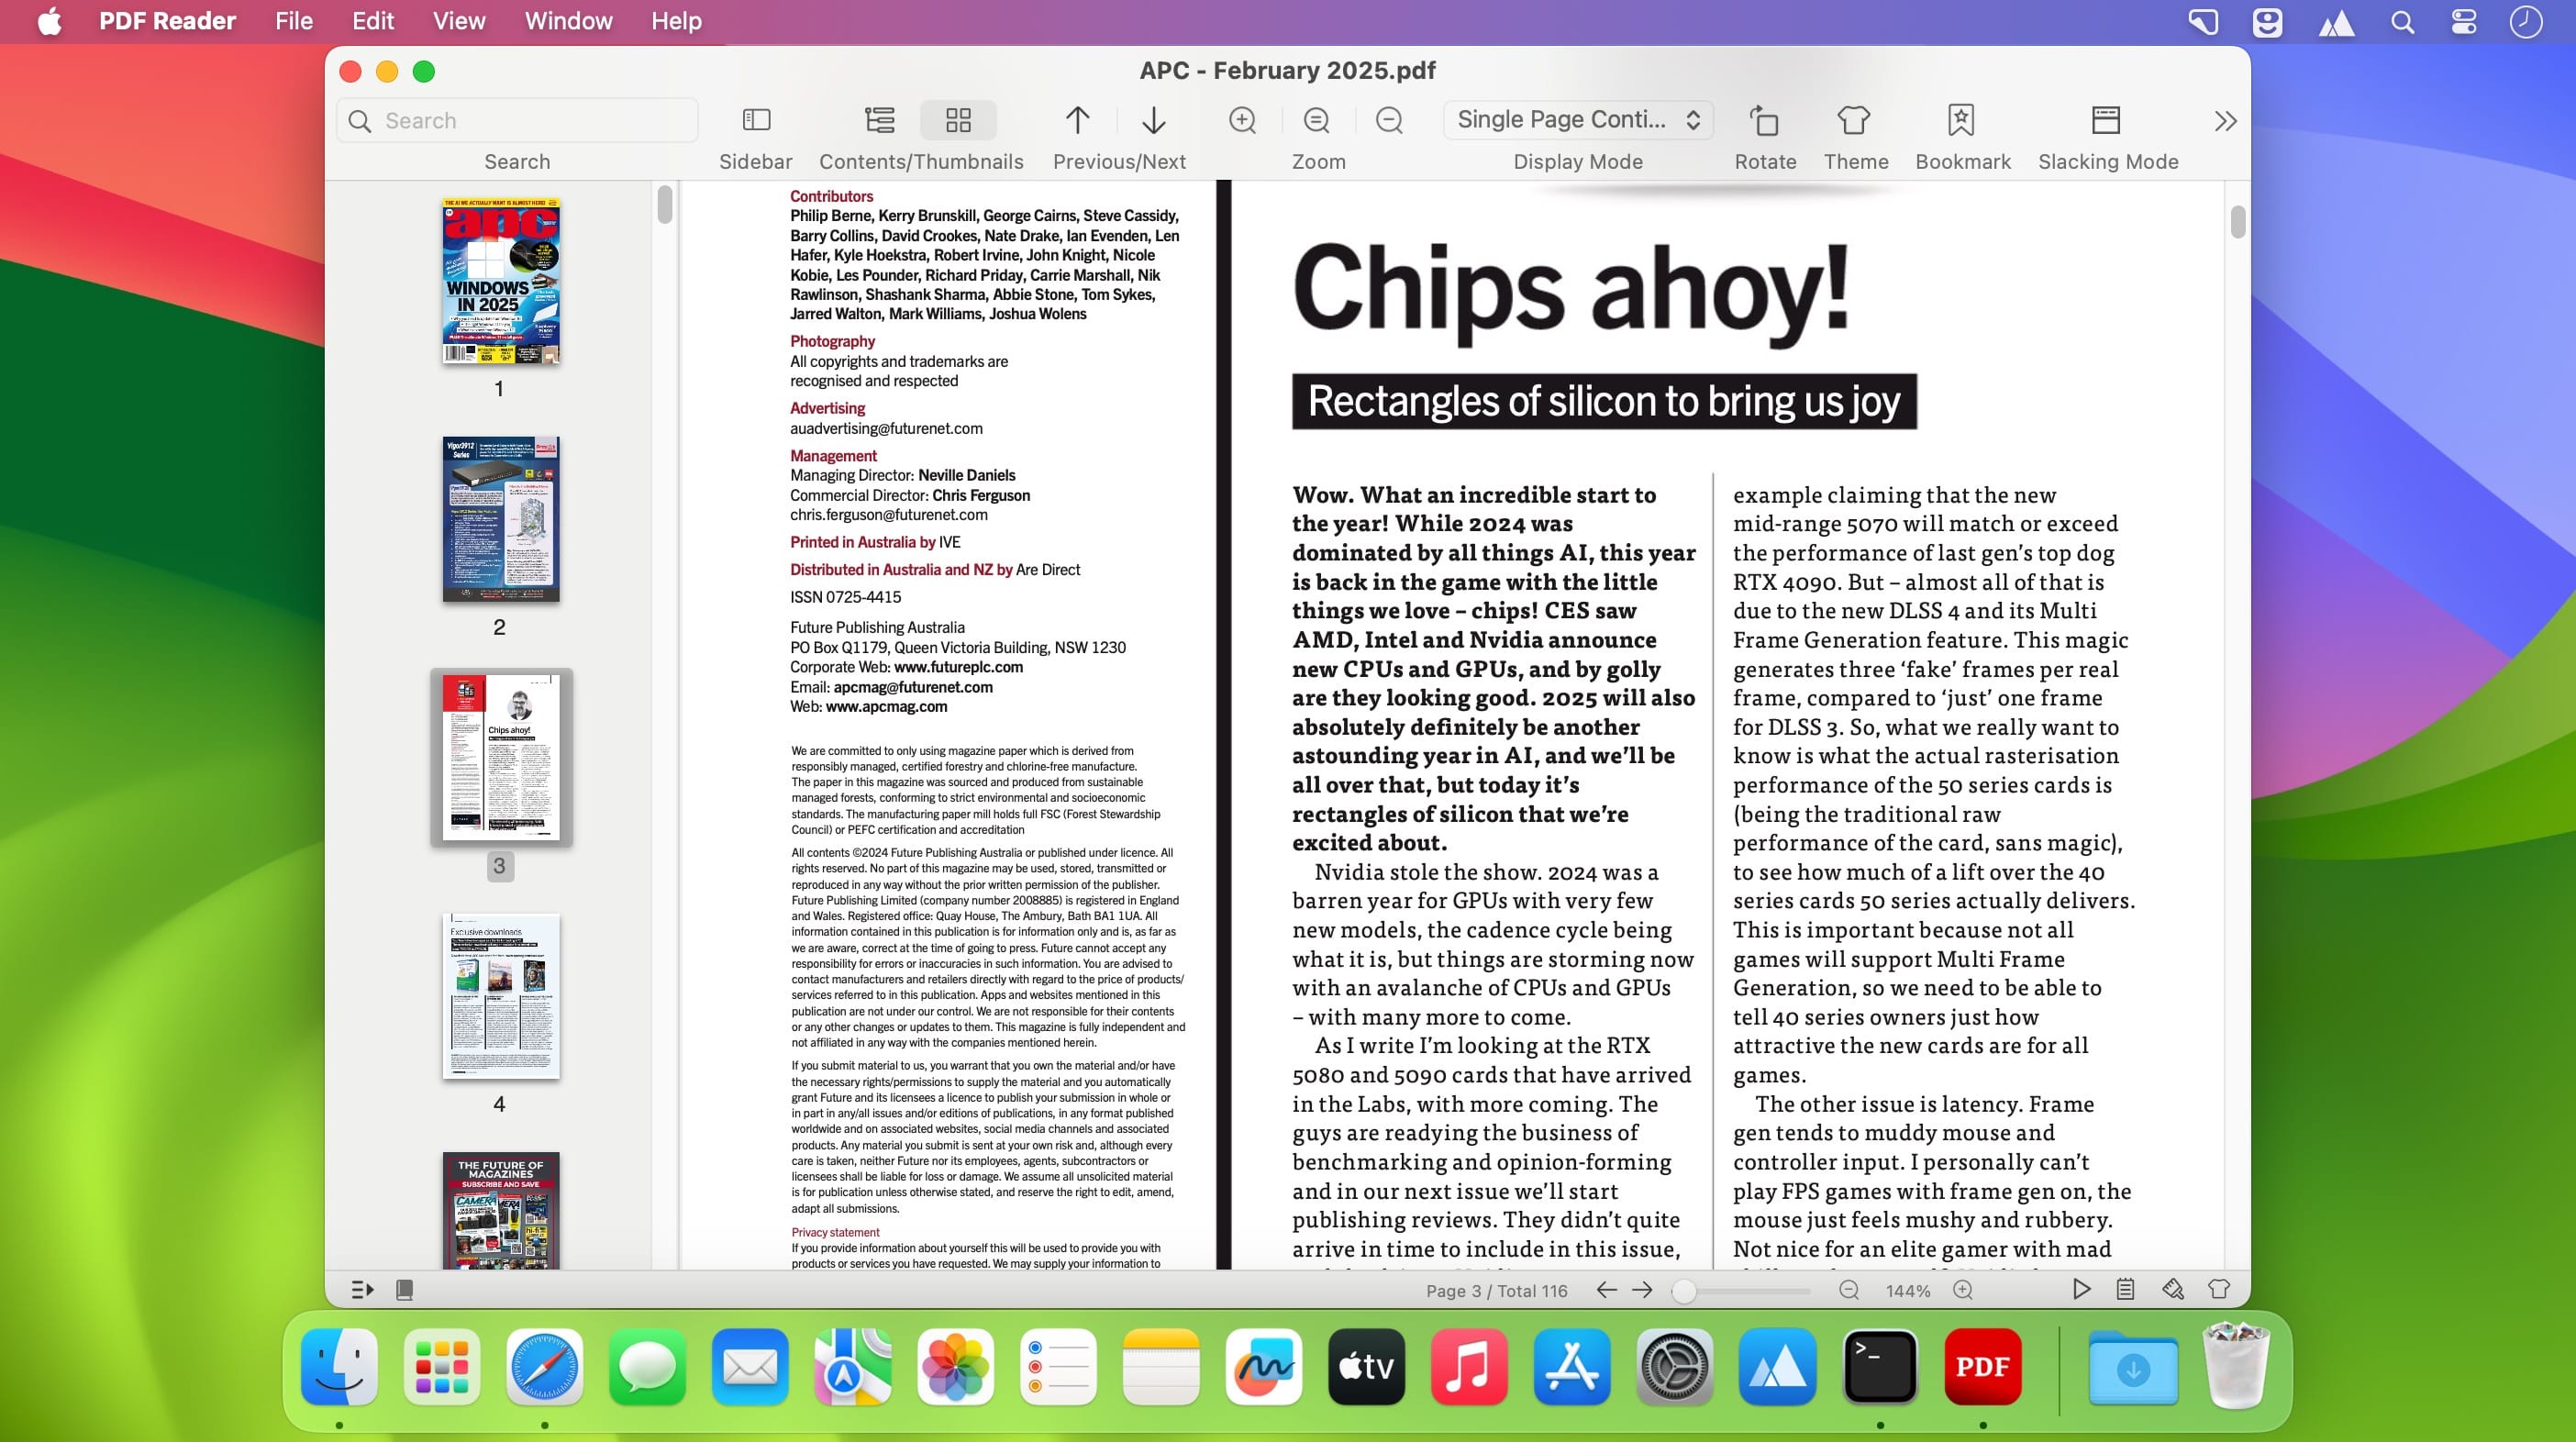Viewport: 2576px width, 1442px height.
Task: Go to previous page using up arrow
Action: pyautogui.click(x=1077, y=120)
